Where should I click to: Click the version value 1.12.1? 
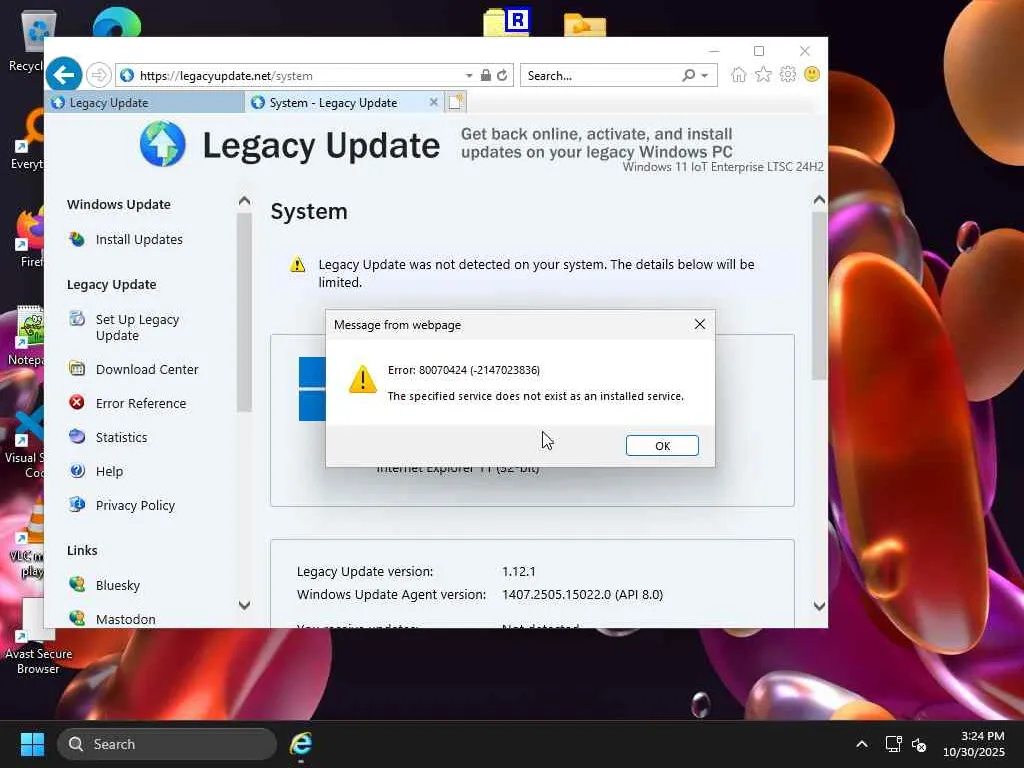pyautogui.click(x=519, y=571)
